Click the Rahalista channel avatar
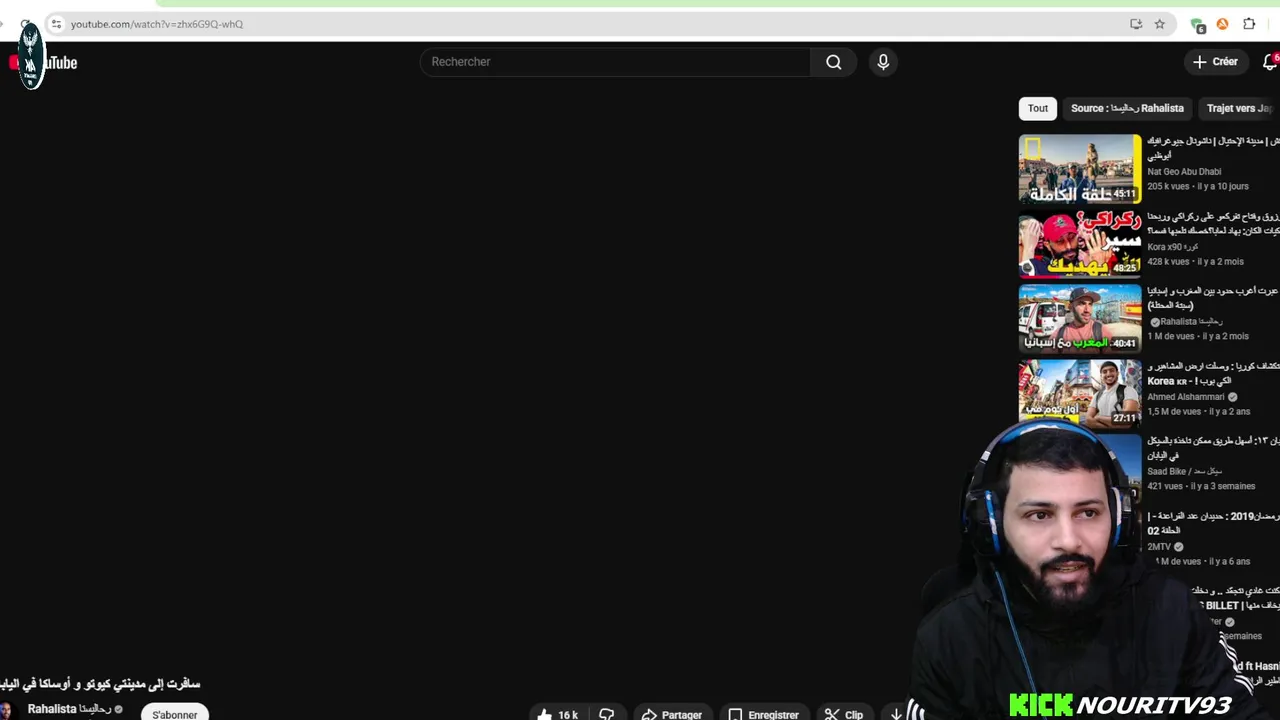Screen dimensions: 1280x720 click(6, 711)
